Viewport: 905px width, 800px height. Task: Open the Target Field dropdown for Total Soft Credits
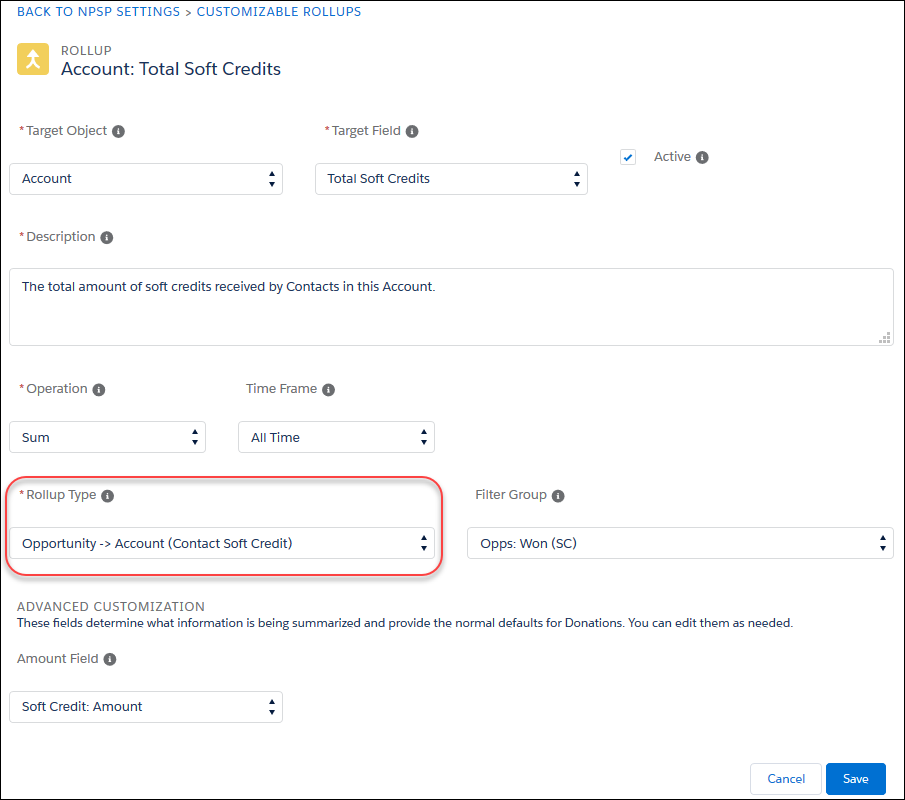coord(450,178)
